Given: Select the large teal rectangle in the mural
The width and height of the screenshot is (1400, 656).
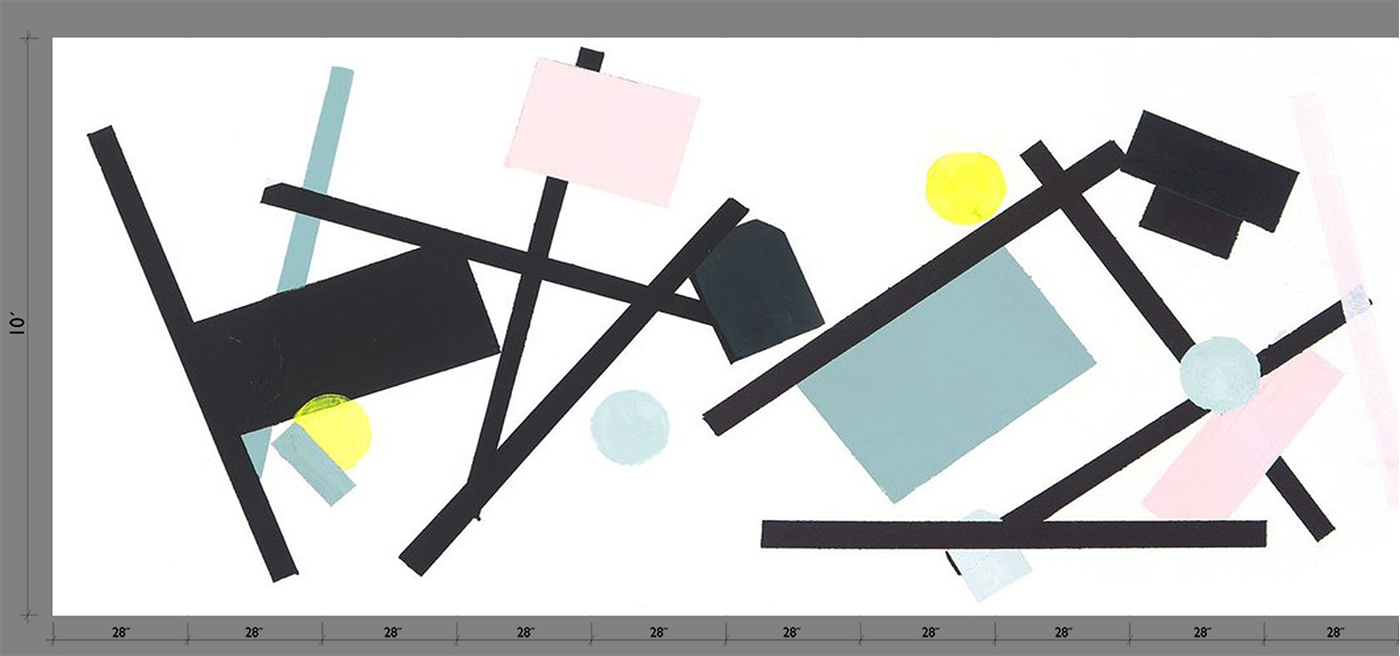Looking at the screenshot, I should [946, 374].
